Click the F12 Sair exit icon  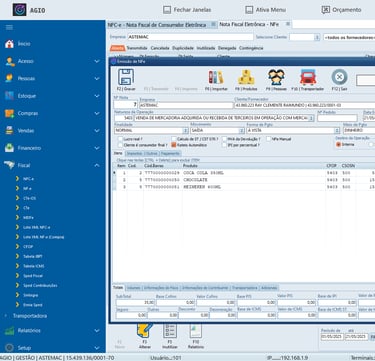coord(339,77)
